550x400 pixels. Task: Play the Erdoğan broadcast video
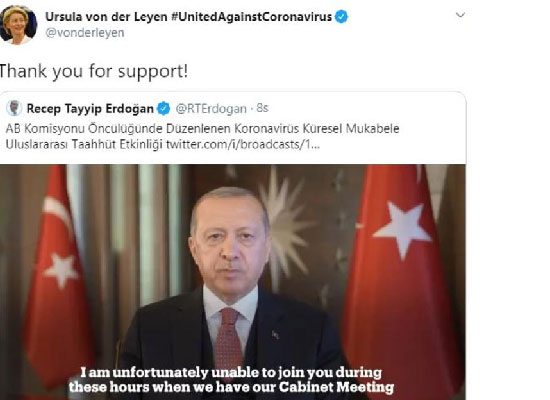(x=233, y=282)
